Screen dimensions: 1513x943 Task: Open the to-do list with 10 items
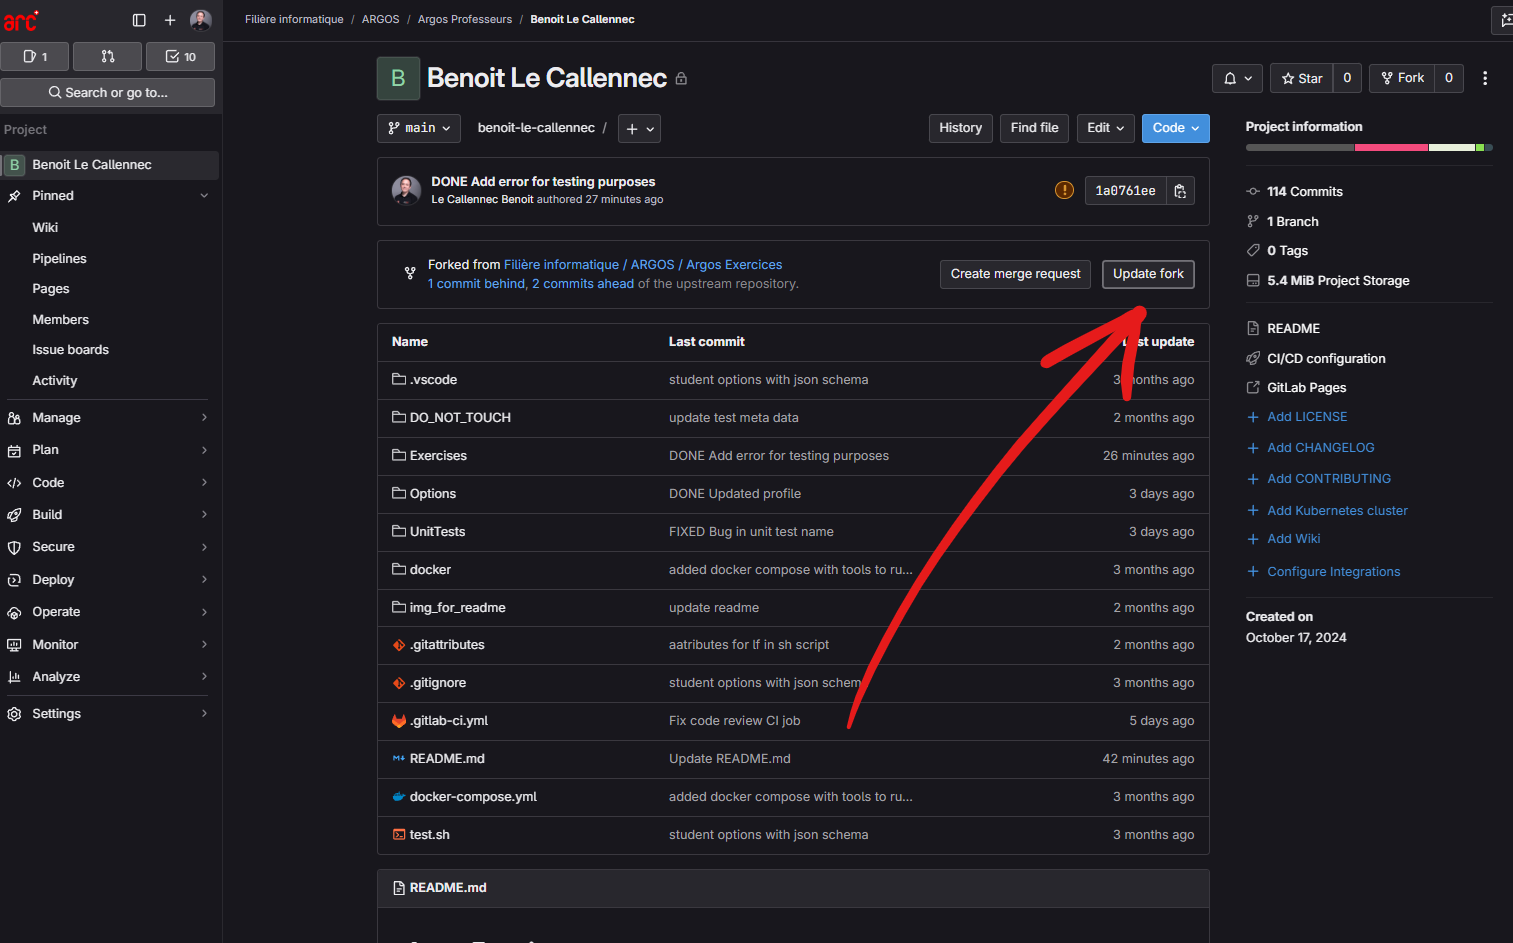[180, 57]
